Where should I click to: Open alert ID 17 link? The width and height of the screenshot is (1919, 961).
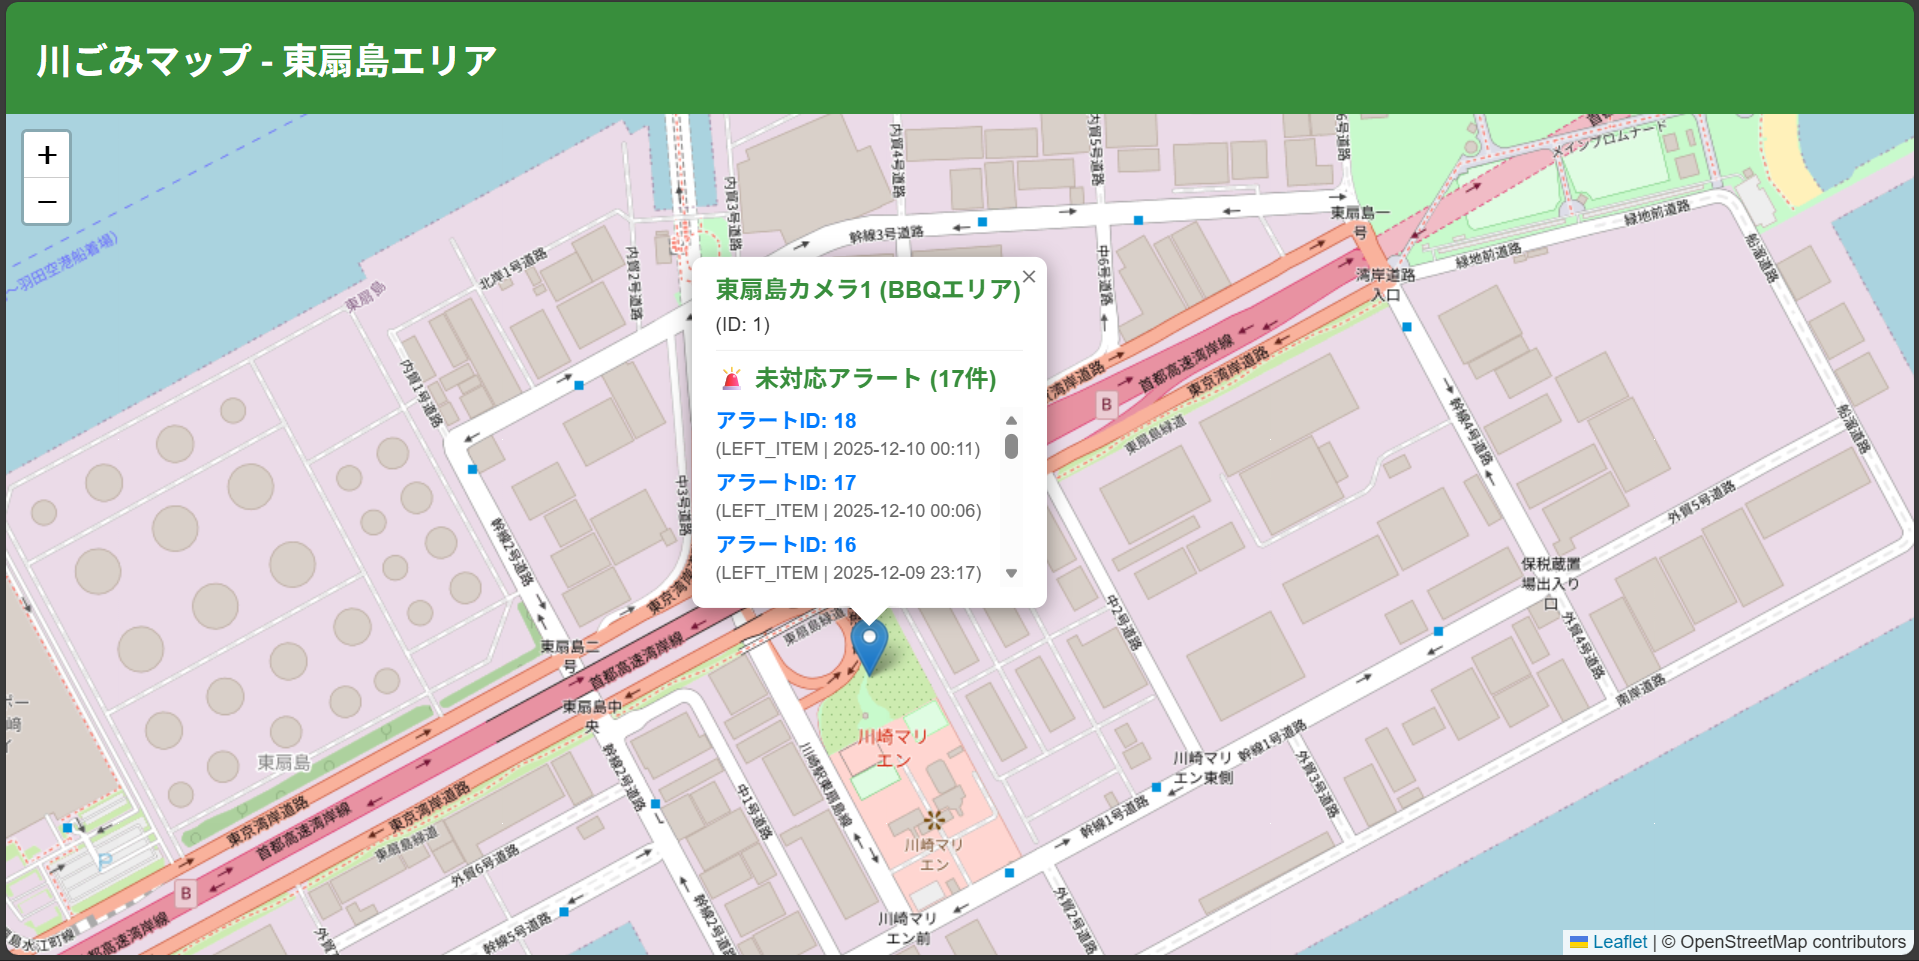point(786,483)
